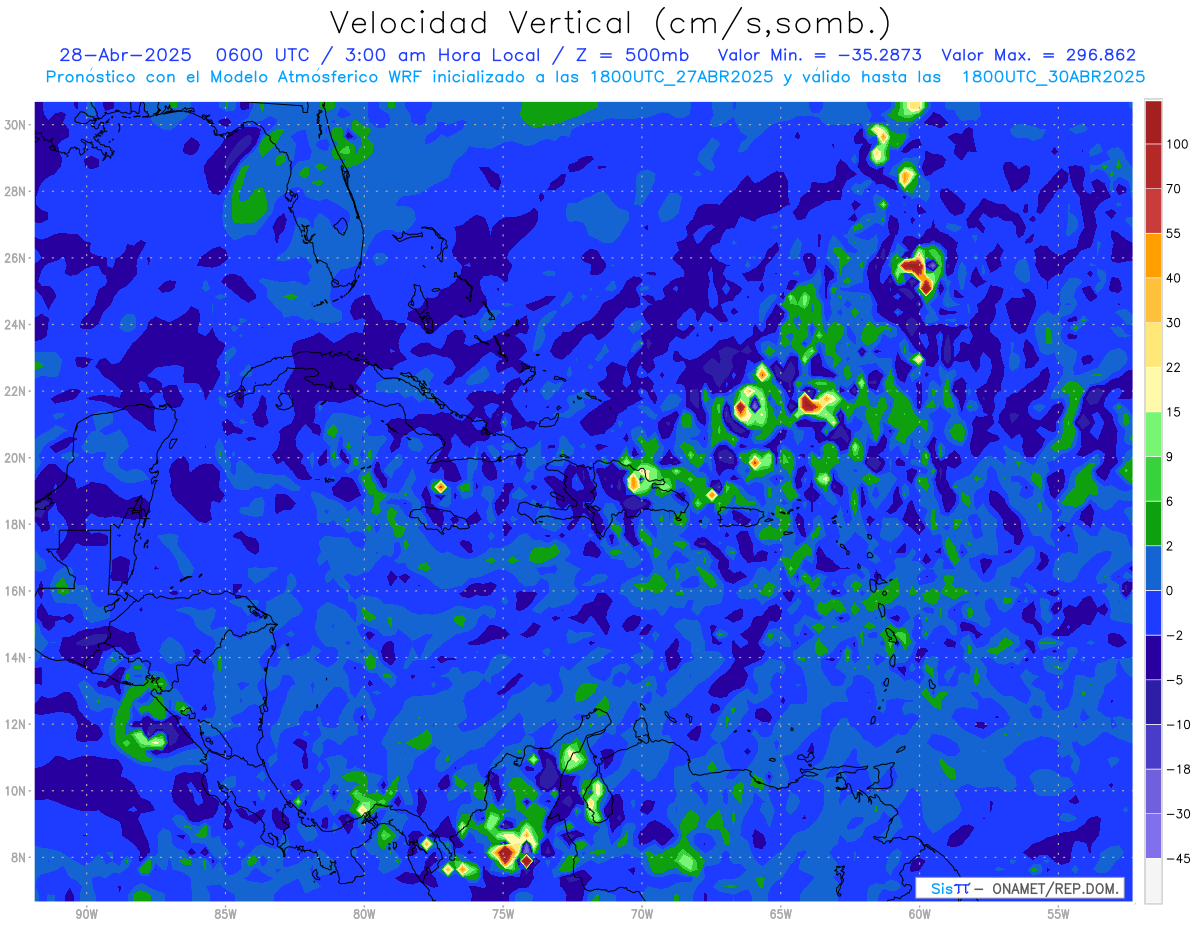This screenshot has height=927, width=1200.
Task: Click the colorbar label '70'
Action: pos(1174,189)
